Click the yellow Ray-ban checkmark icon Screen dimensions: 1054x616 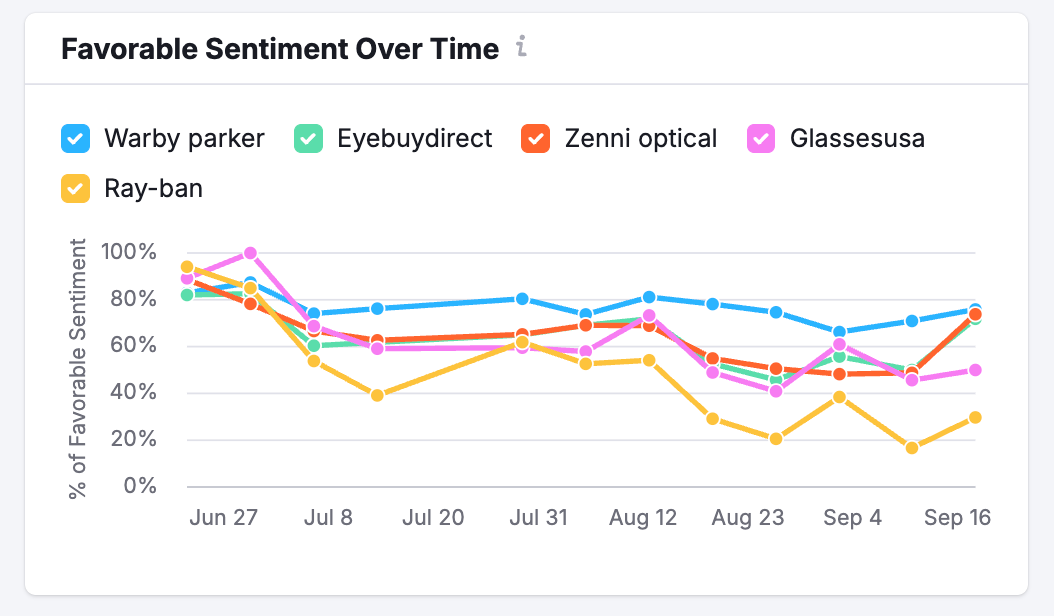coord(74,189)
